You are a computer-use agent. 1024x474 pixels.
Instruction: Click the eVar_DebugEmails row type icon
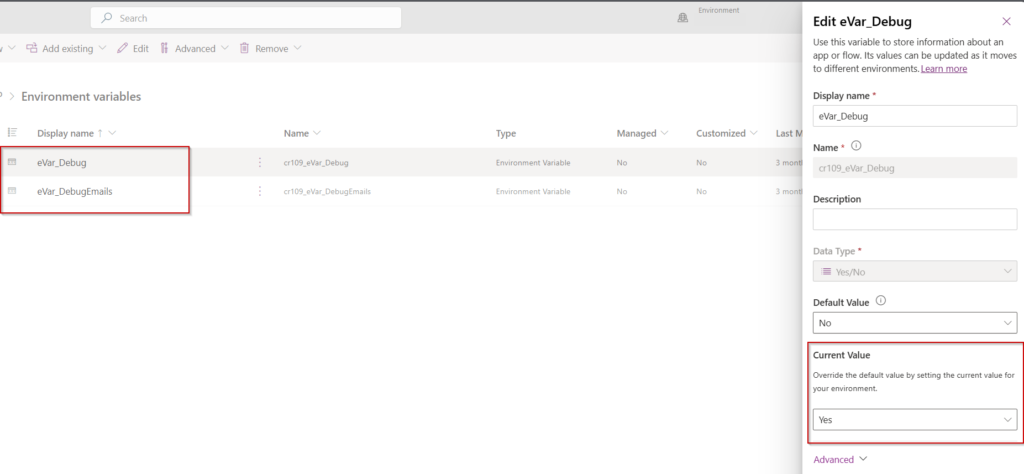13,191
